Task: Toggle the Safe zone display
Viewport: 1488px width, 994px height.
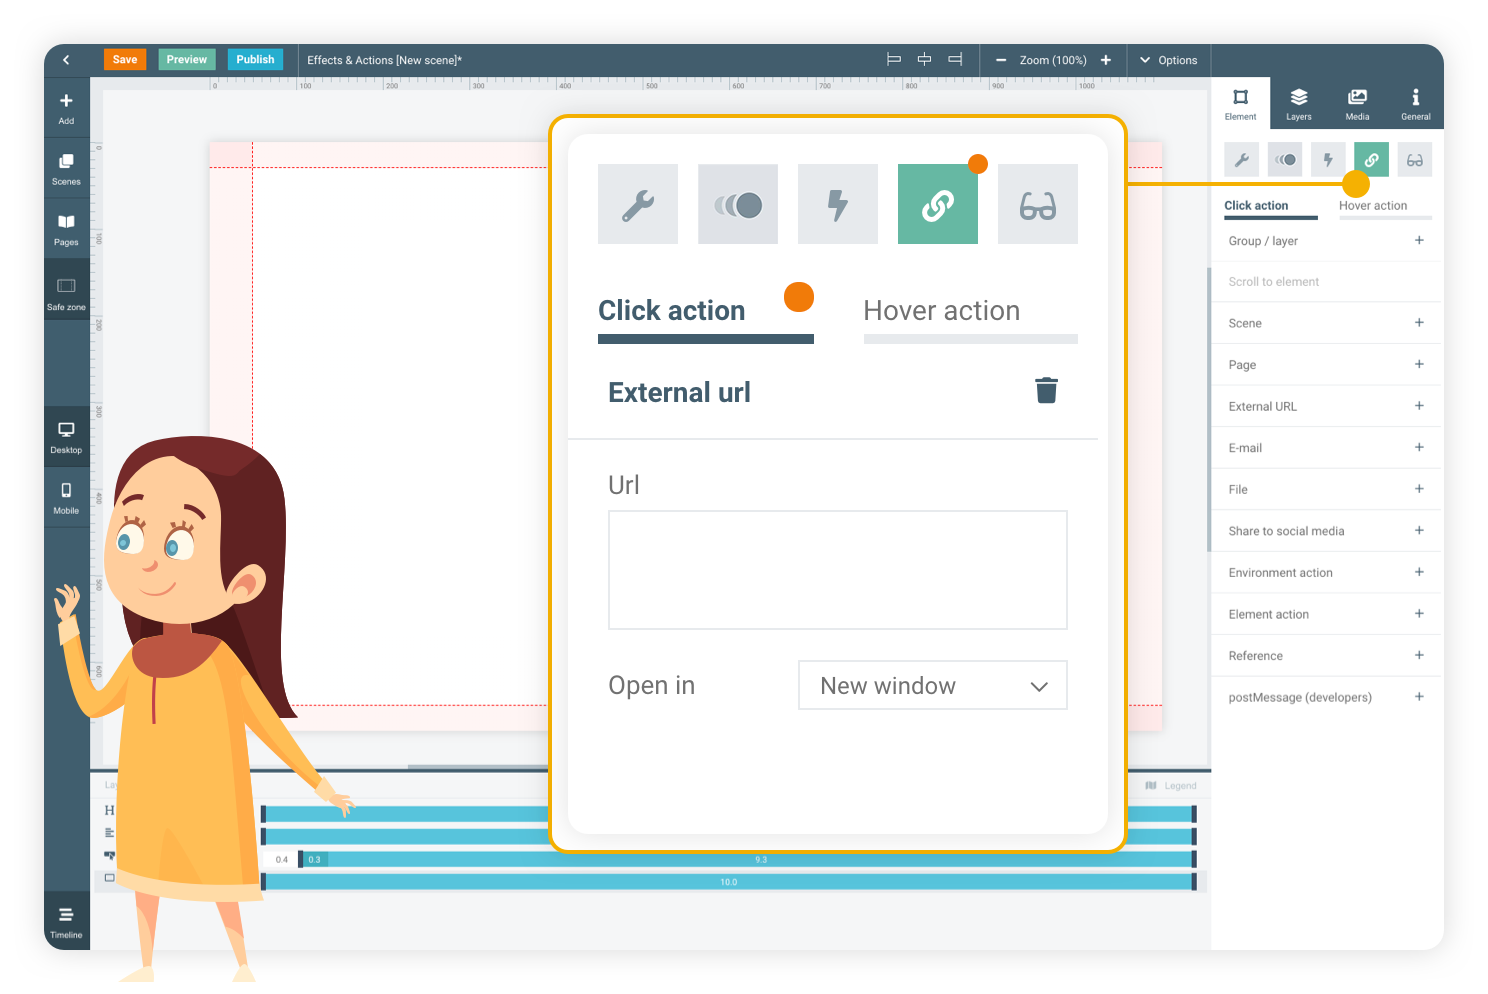Action: (66, 293)
